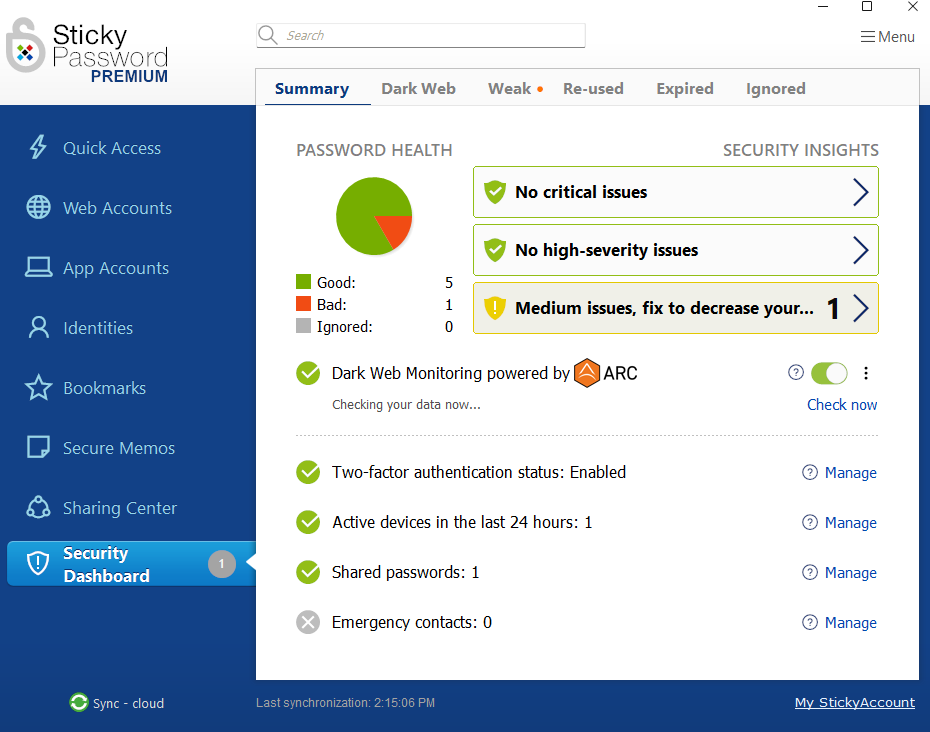The image size is (930, 732).
Task: Expand Medium issues chevron arrow
Action: coord(861,308)
